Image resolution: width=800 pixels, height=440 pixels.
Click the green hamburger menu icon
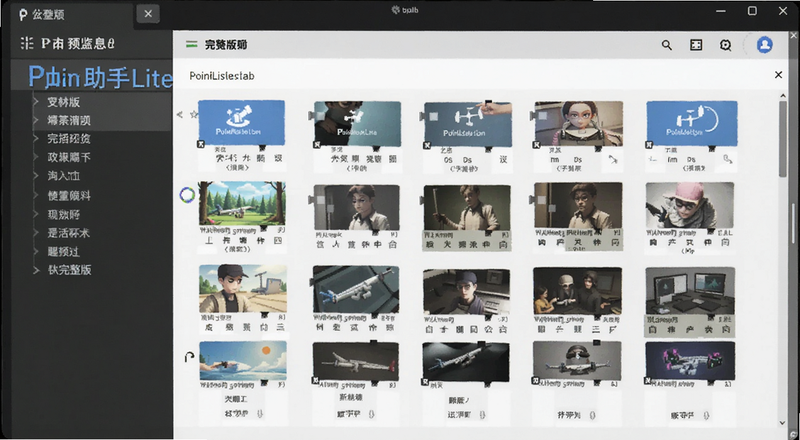coord(192,44)
